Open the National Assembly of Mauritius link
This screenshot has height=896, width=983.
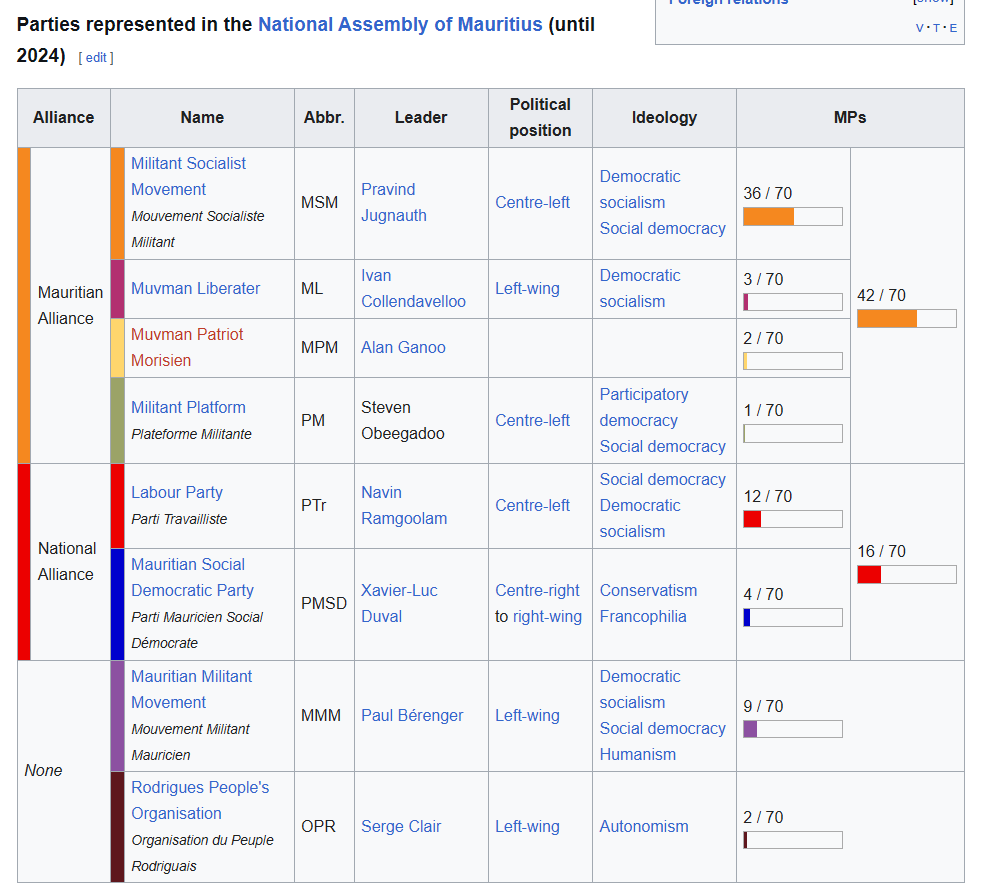[400, 24]
